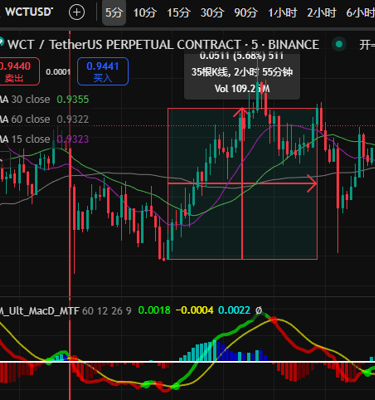Screen dimensions: 375x400
Task: Click the purple 0.9323 MA 15 value
Action: coord(73,139)
